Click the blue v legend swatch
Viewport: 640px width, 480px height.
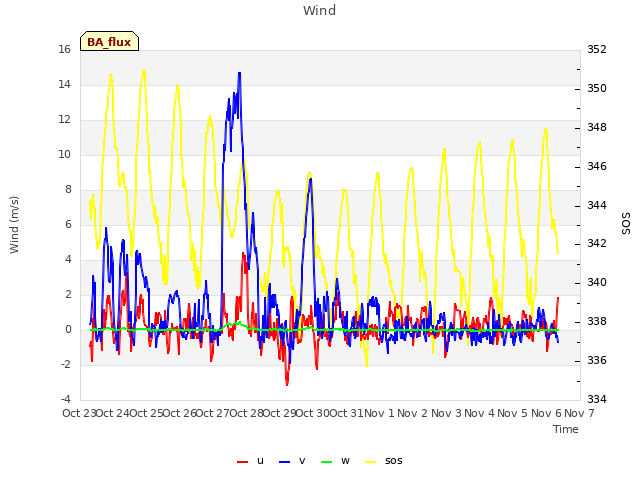[284, 462]
